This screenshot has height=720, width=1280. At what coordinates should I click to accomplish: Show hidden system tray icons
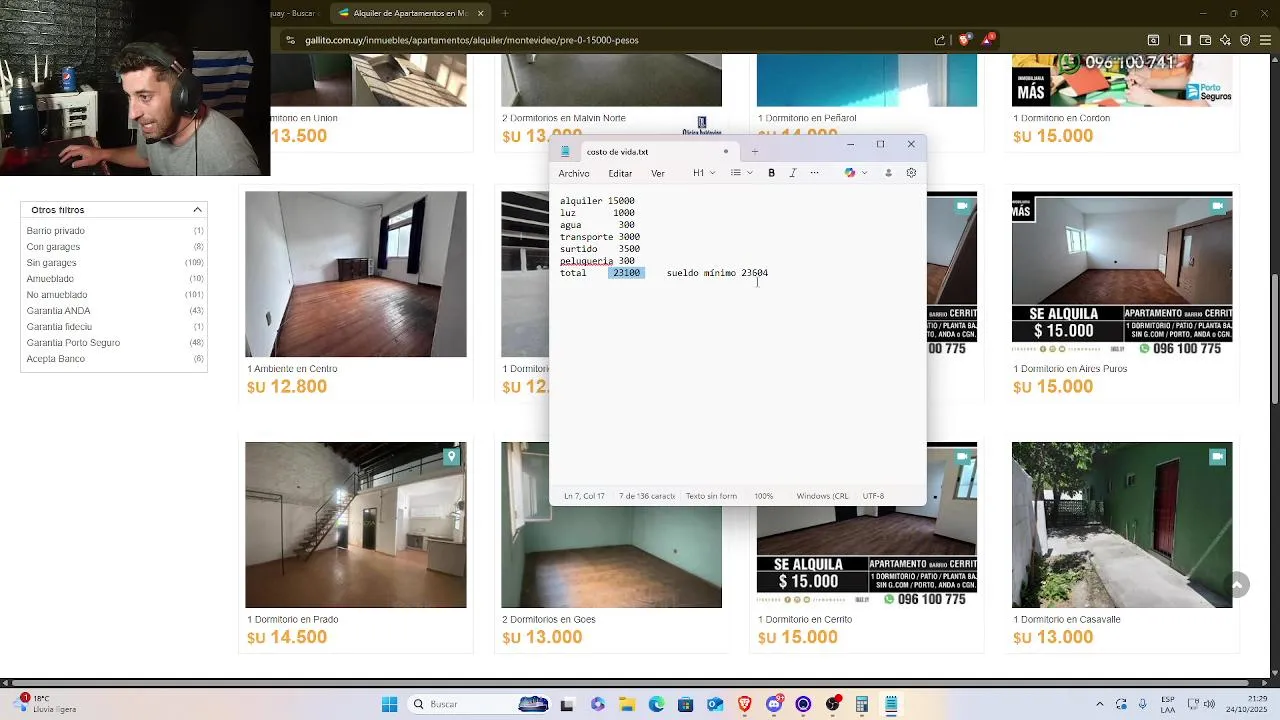(x=1100, y=704)
